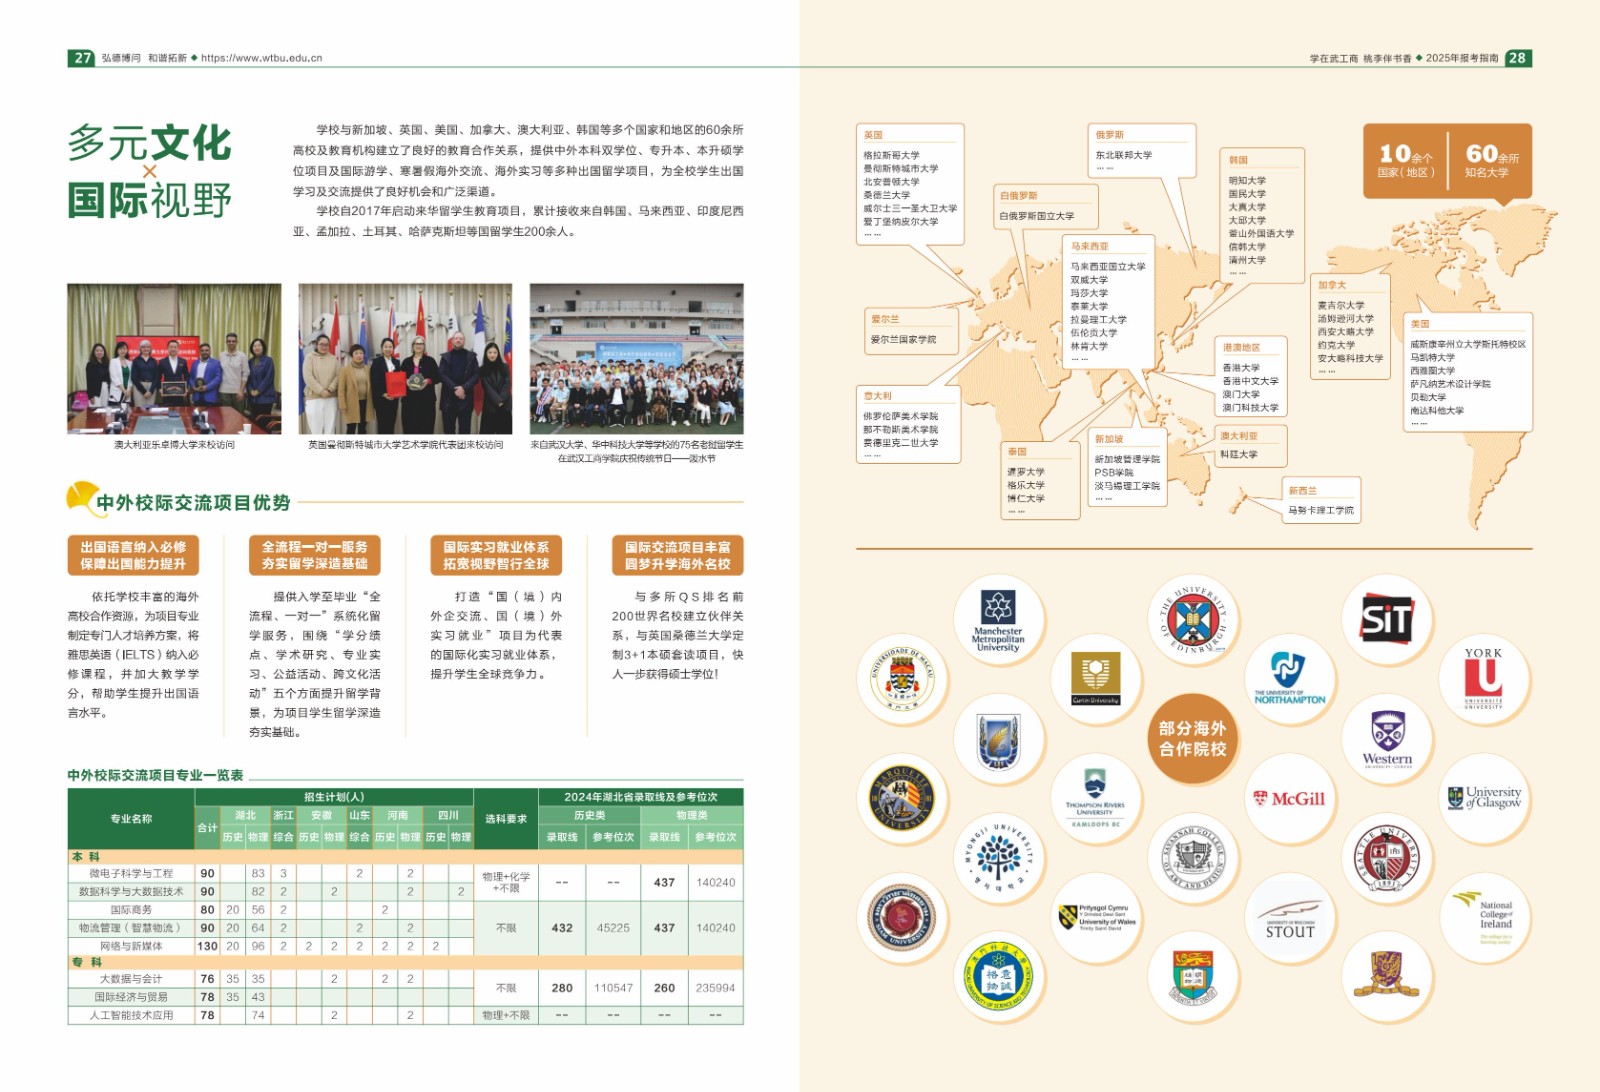Click the Macau University of Science and Technology emblem
This screenshot has width=1600, height=1092.
point(998,975)
